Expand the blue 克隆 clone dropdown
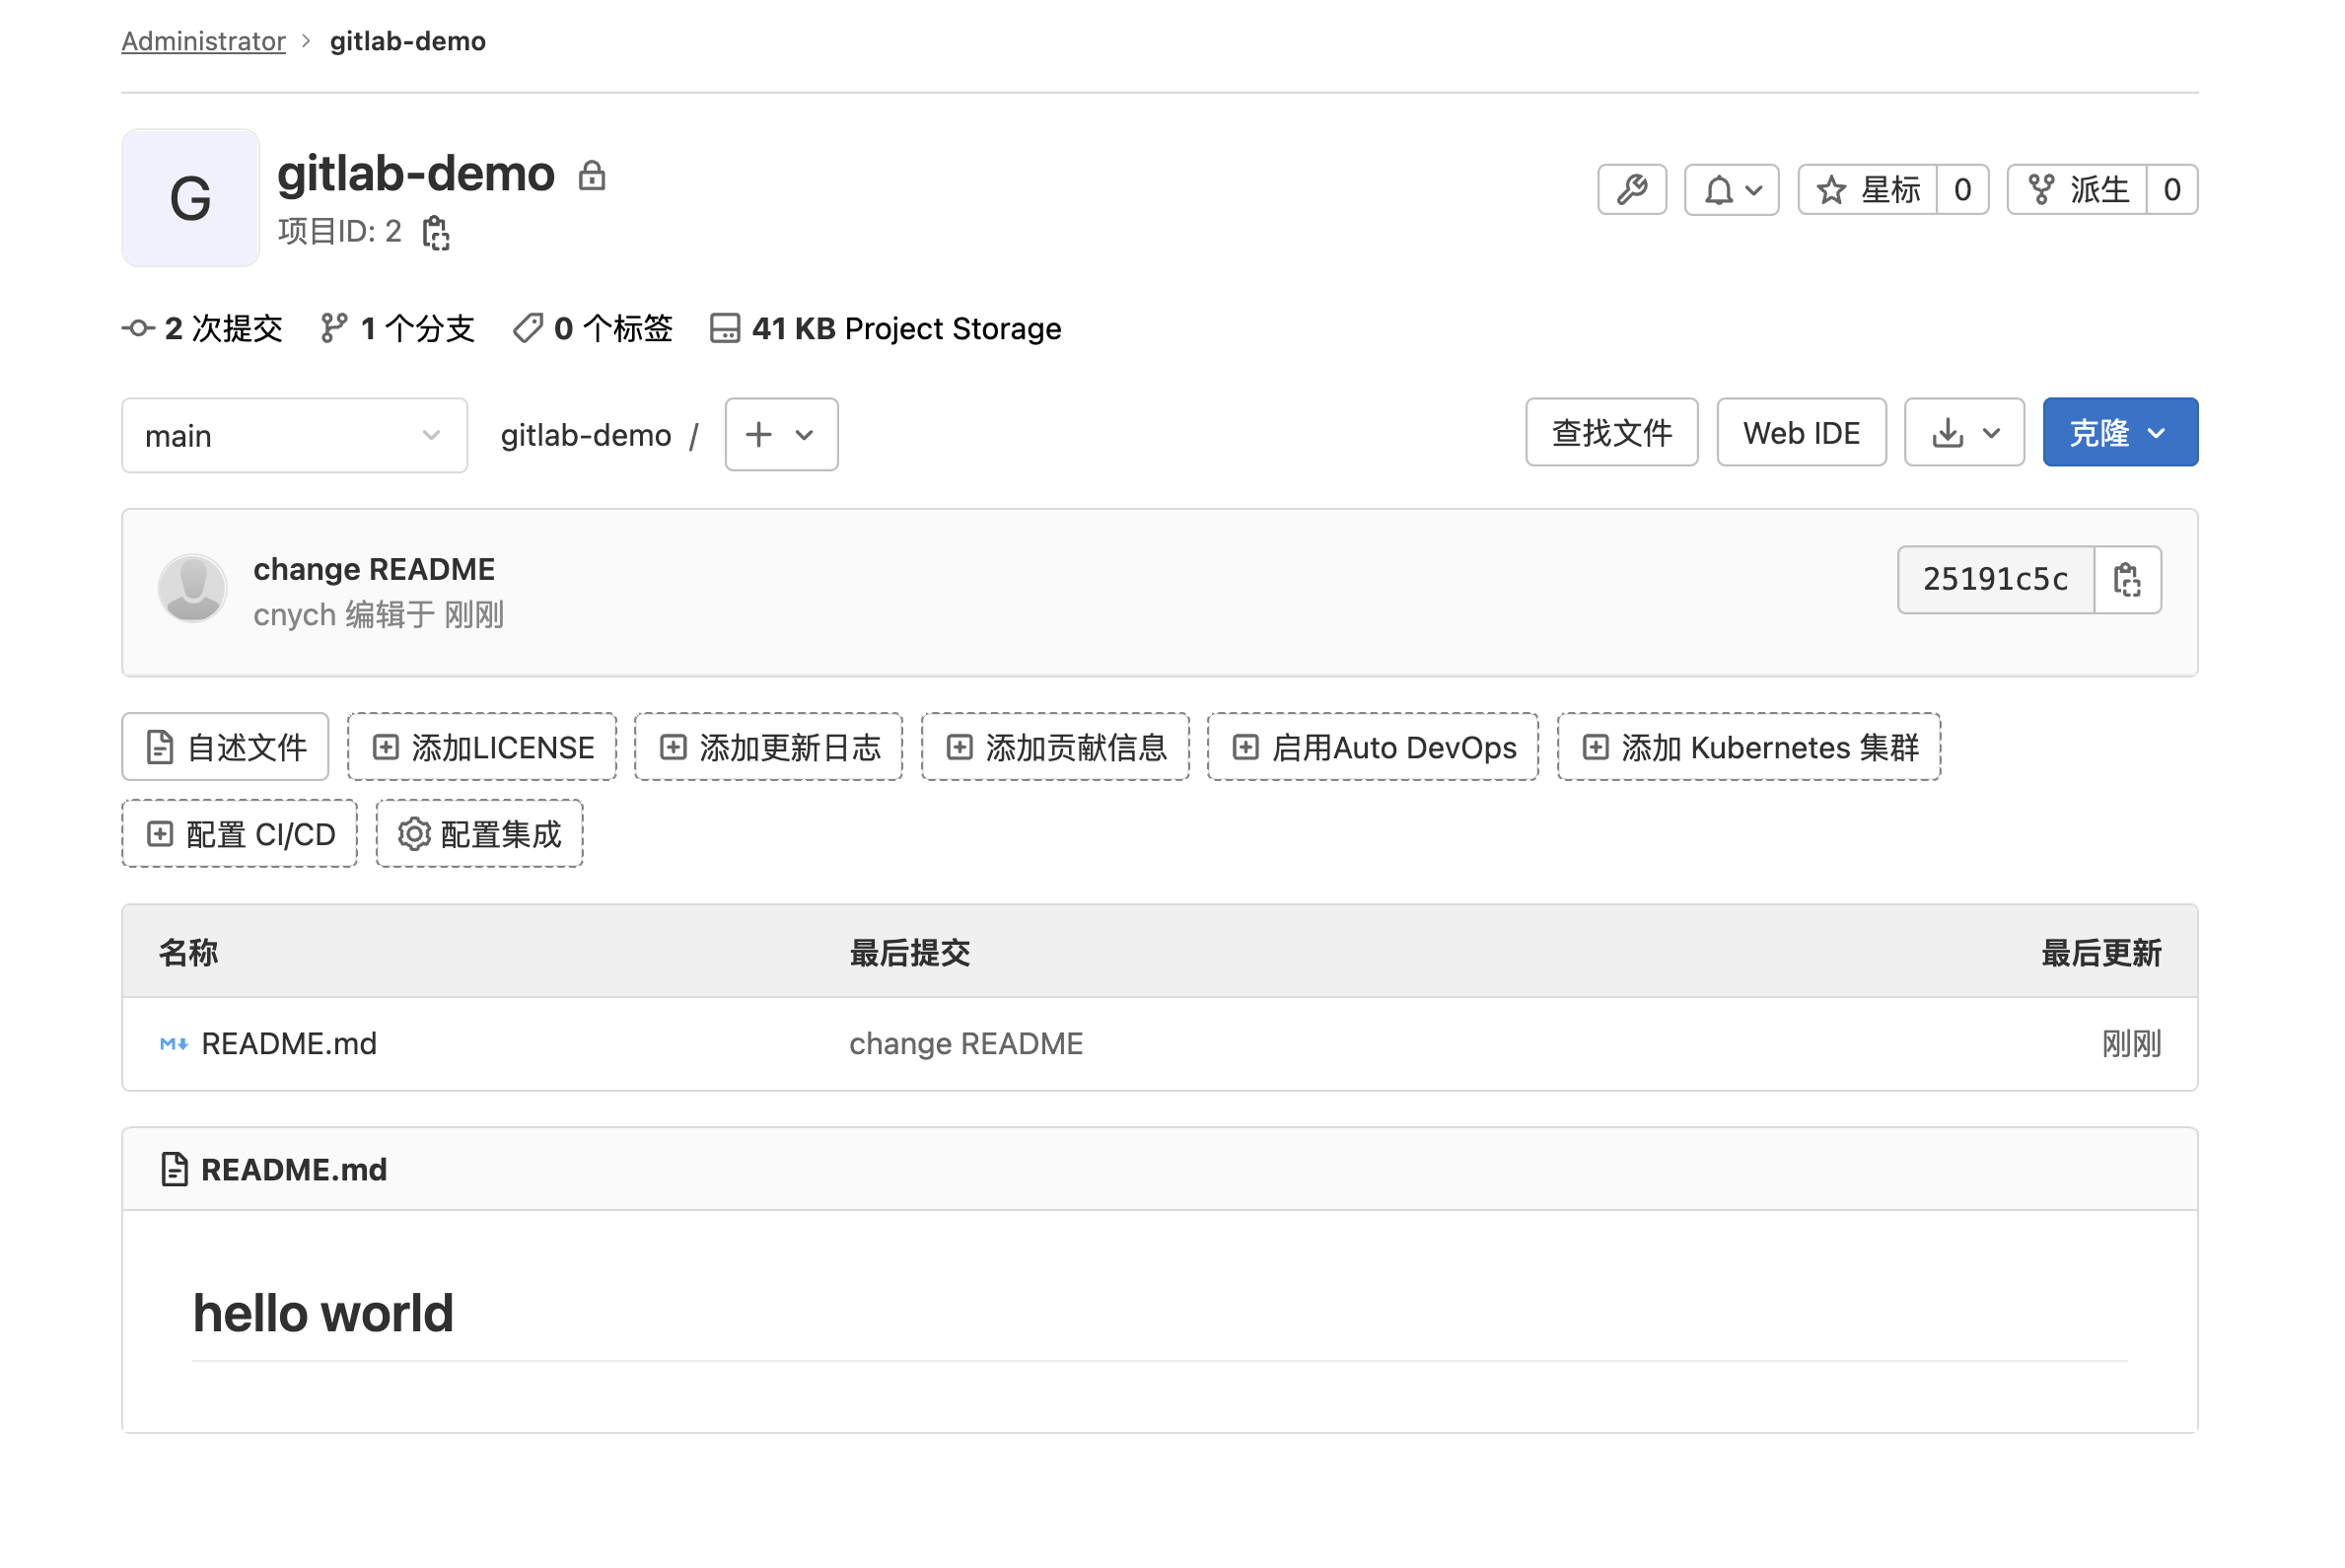The height and width of the screenshot is (1568, 2345). 2120,432
